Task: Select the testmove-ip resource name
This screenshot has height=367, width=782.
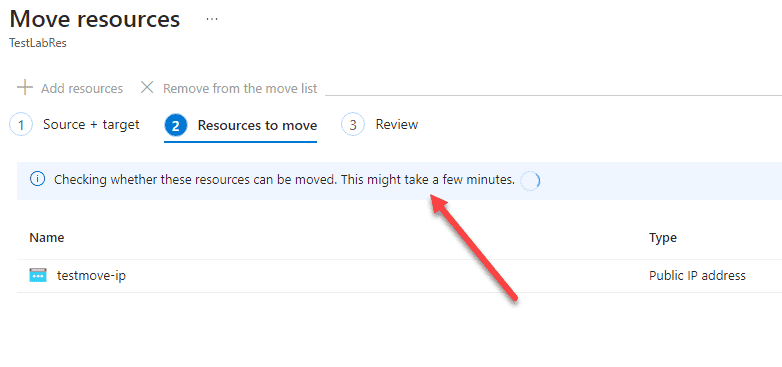Action: [91, 275]
